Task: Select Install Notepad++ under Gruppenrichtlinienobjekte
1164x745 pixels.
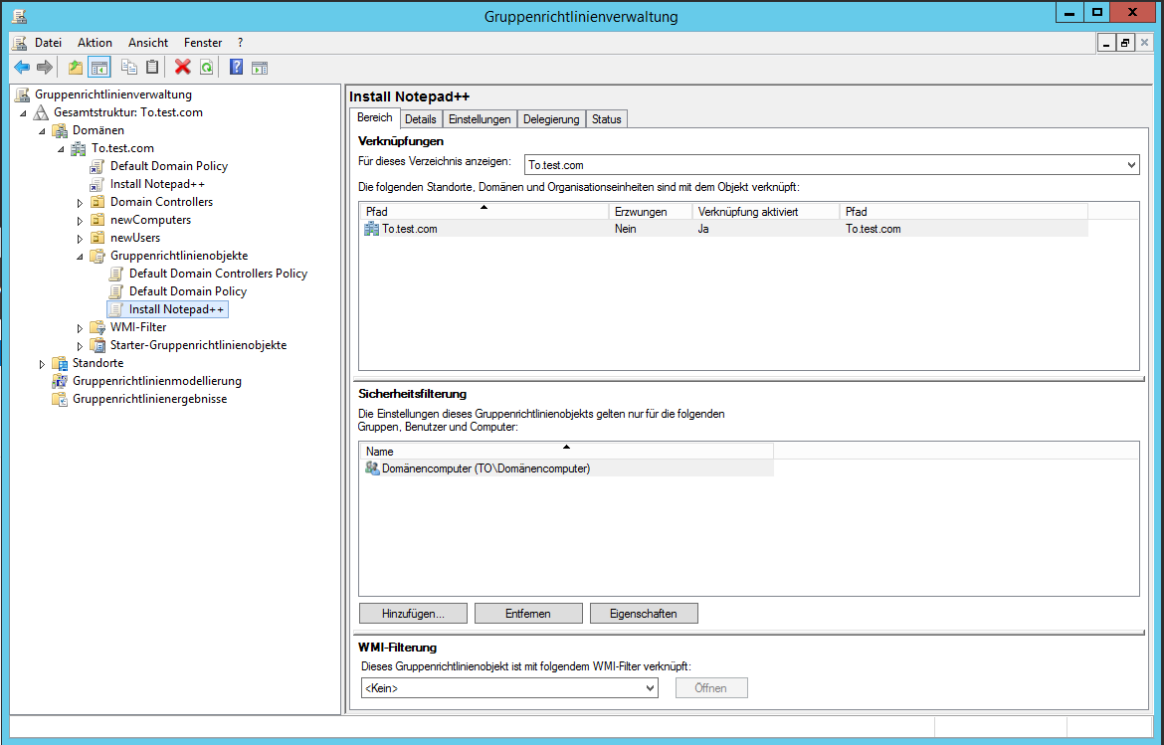Action: (169, 309)
